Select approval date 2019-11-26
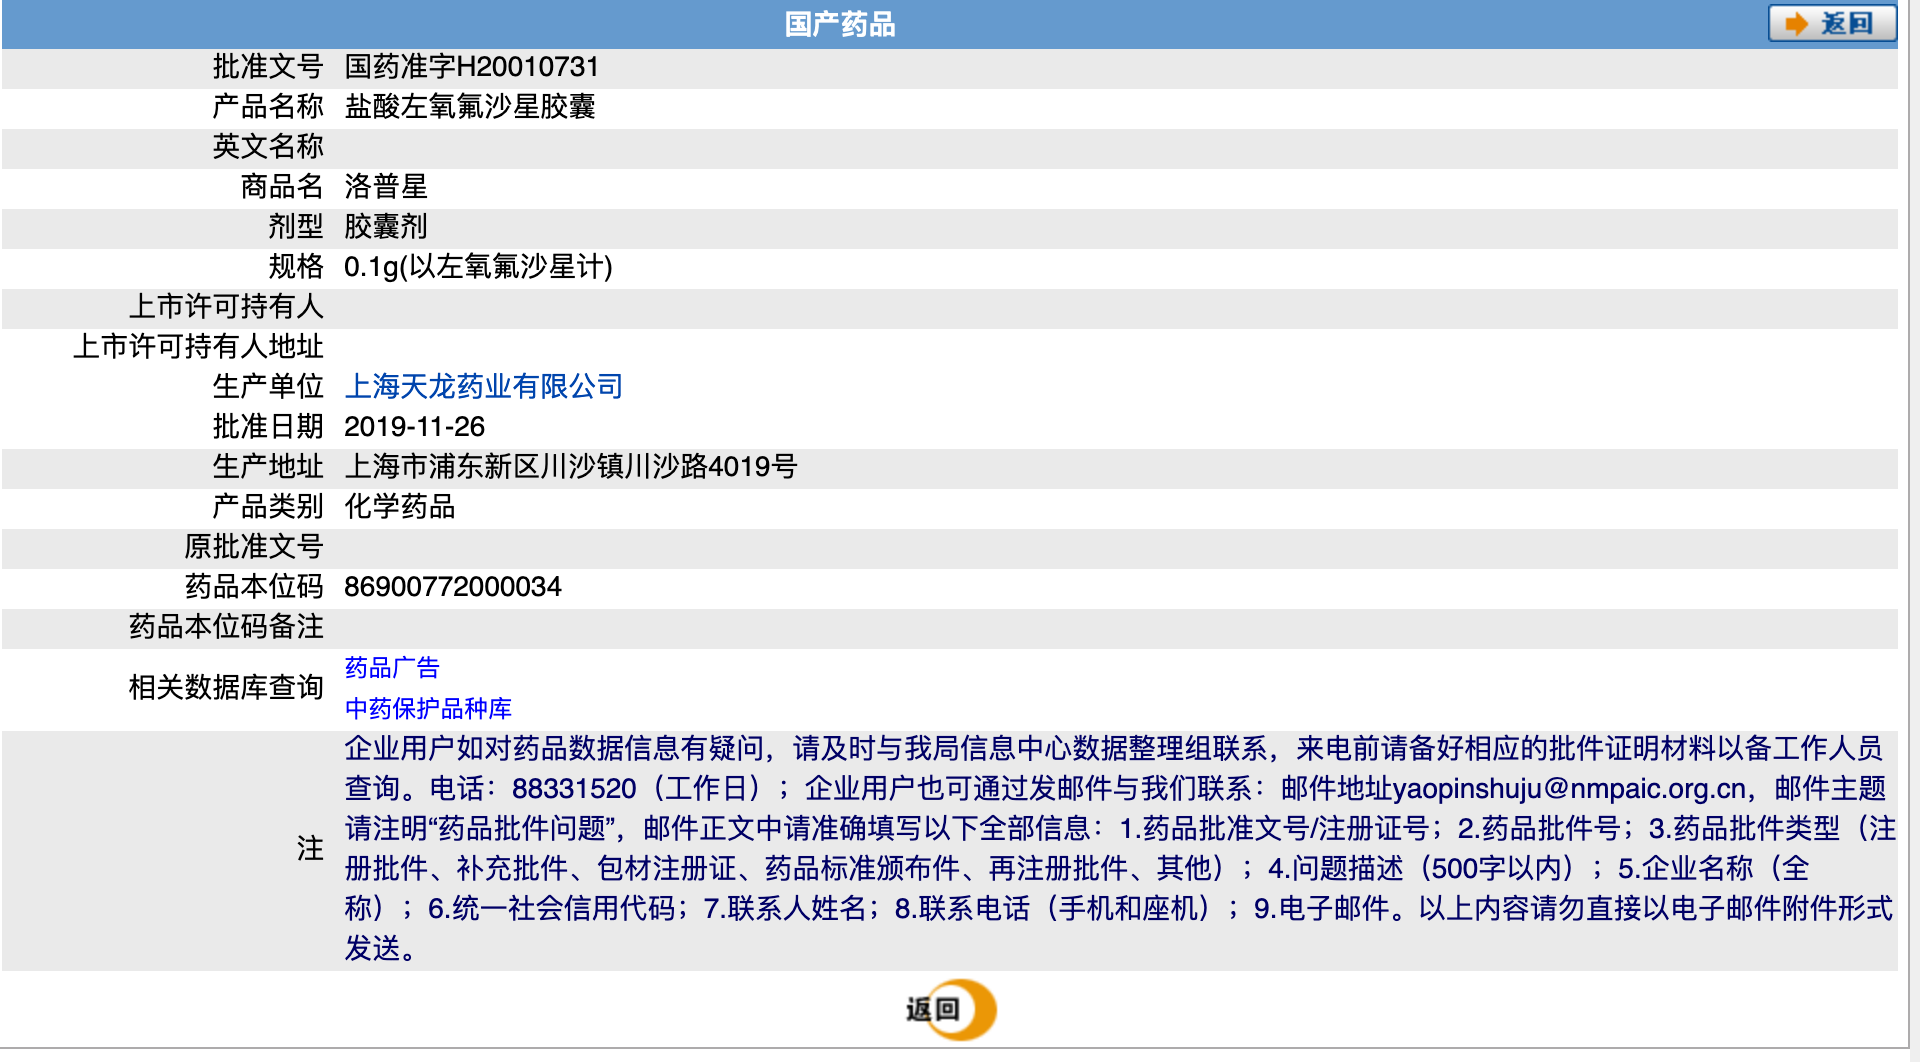Screen dimensions: 1920x1062 pos(414,427)
